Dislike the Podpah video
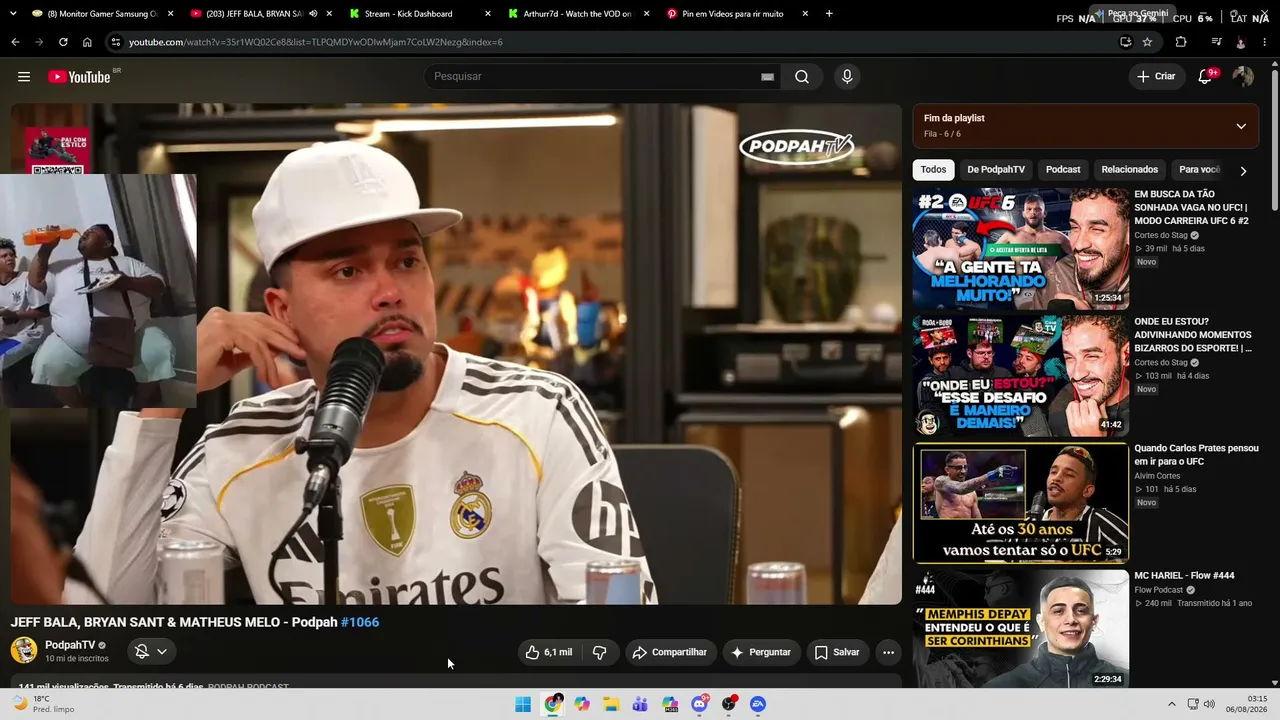 click(600, 652)
